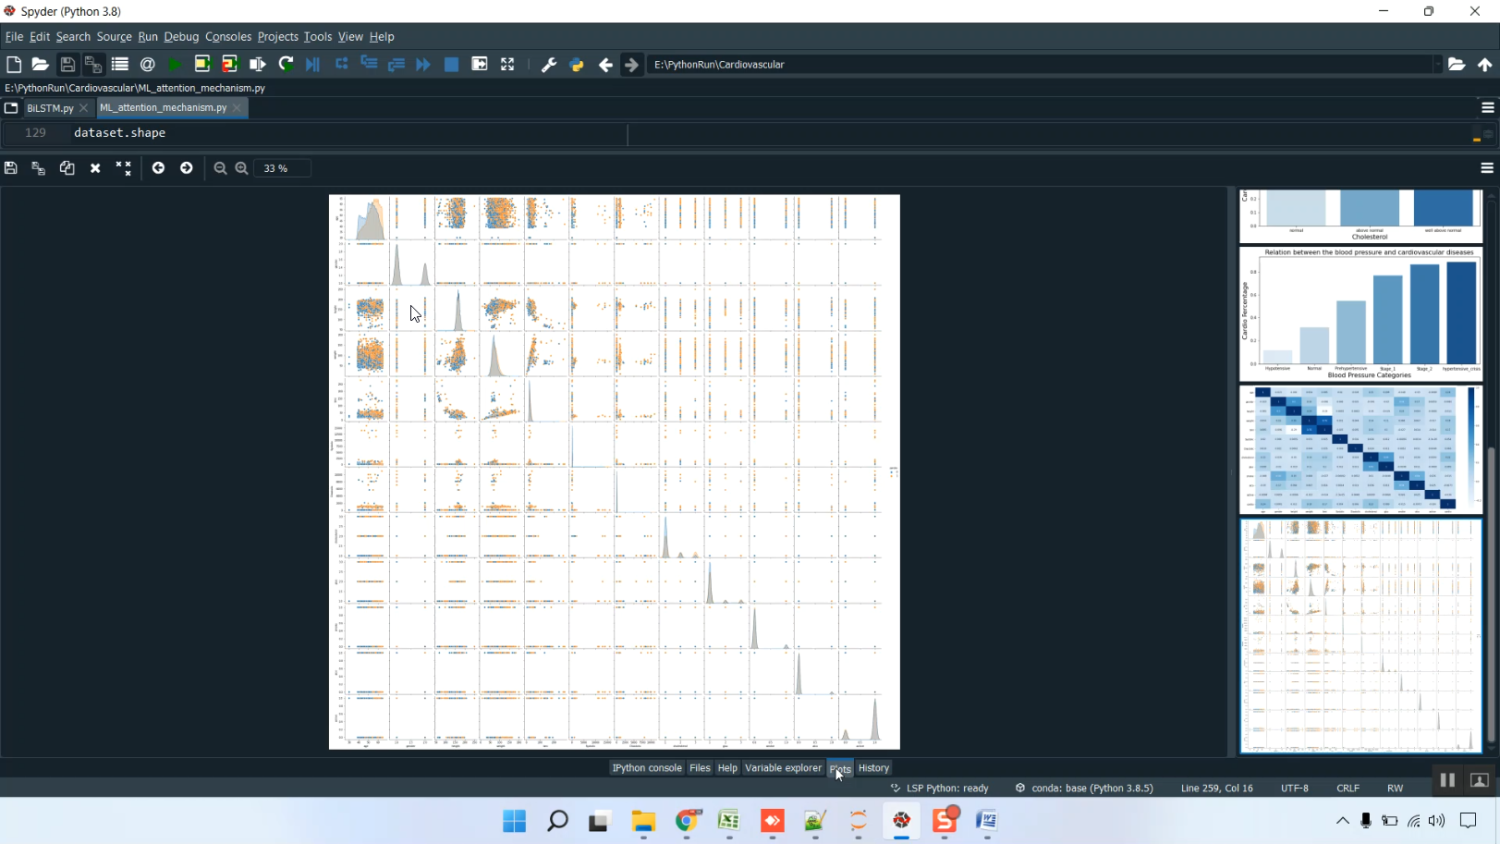Click the Debug file icon

click(x=313, y=64)
